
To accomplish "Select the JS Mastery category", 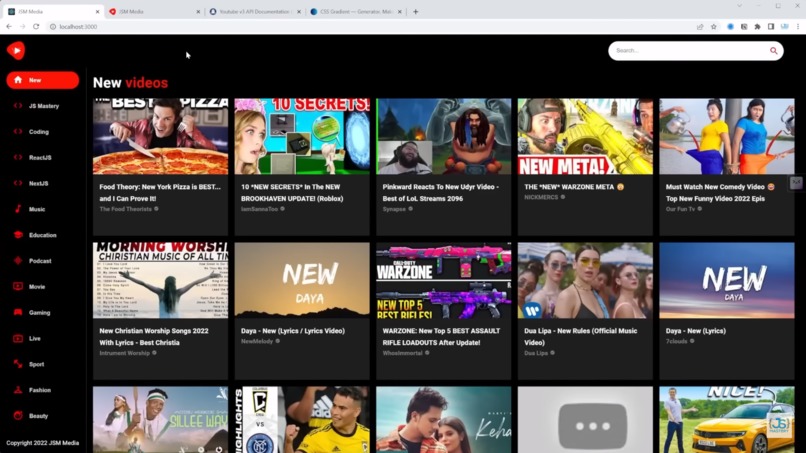I will coord(43,106).
